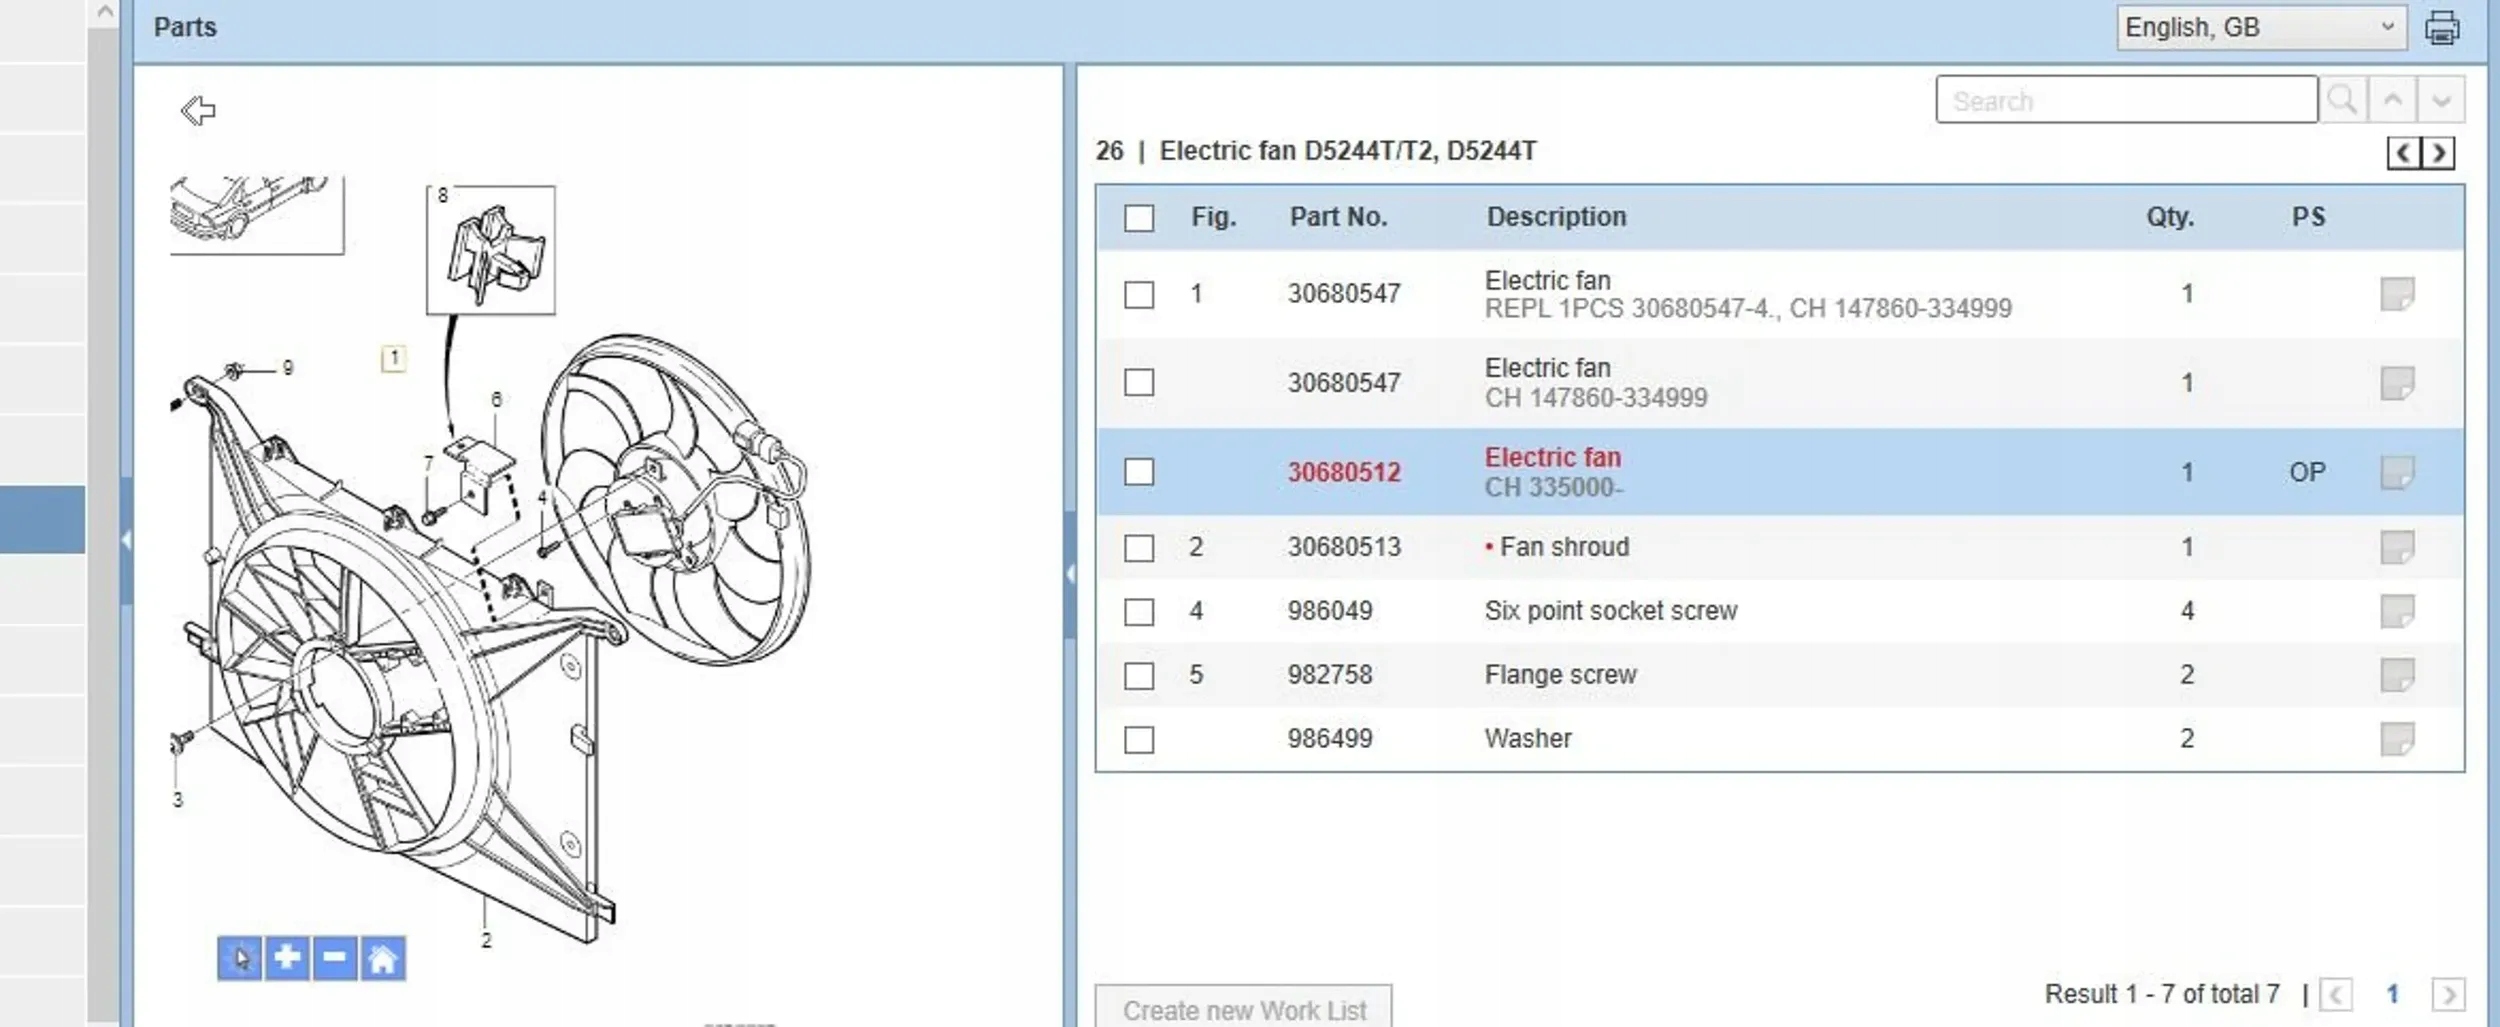Click part number 982758
The image size is (2500, 1027).
(x=1330, y=675)
